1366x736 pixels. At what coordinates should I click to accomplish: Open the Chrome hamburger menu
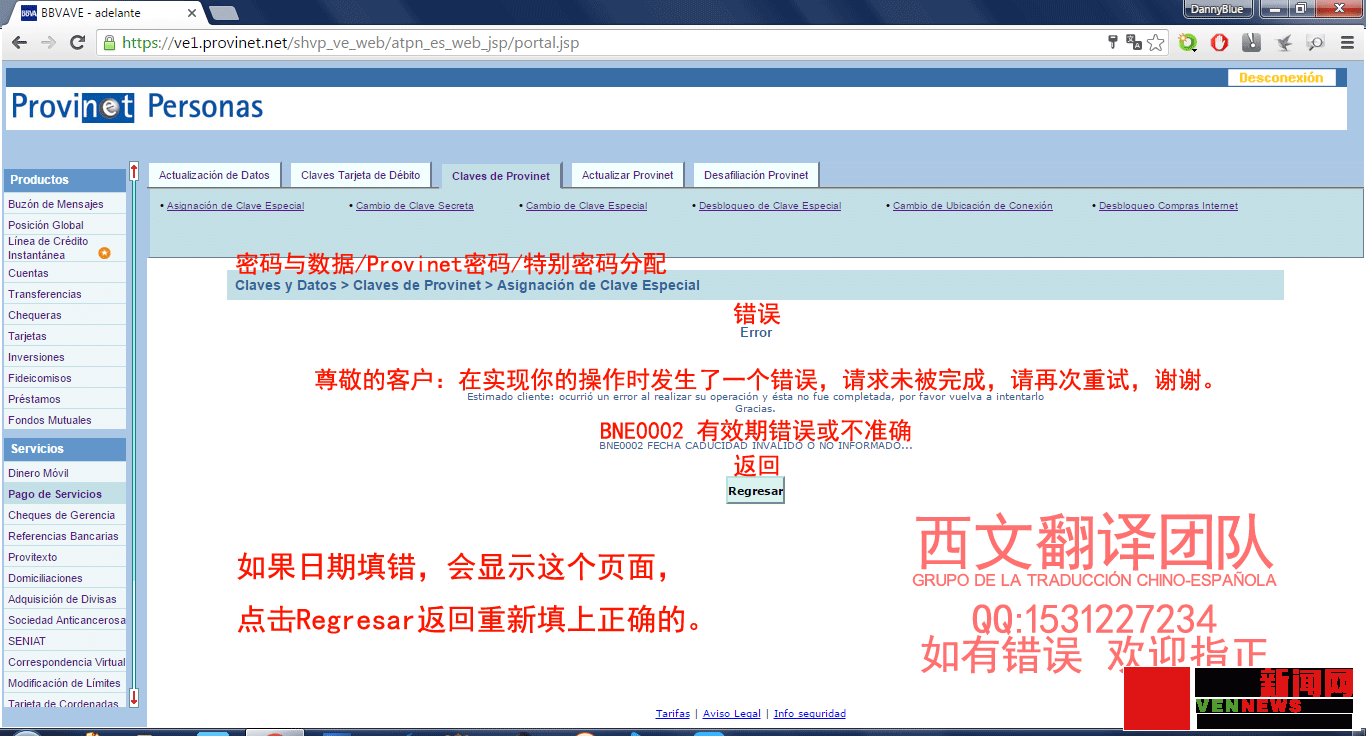(x=1346, y=43)
